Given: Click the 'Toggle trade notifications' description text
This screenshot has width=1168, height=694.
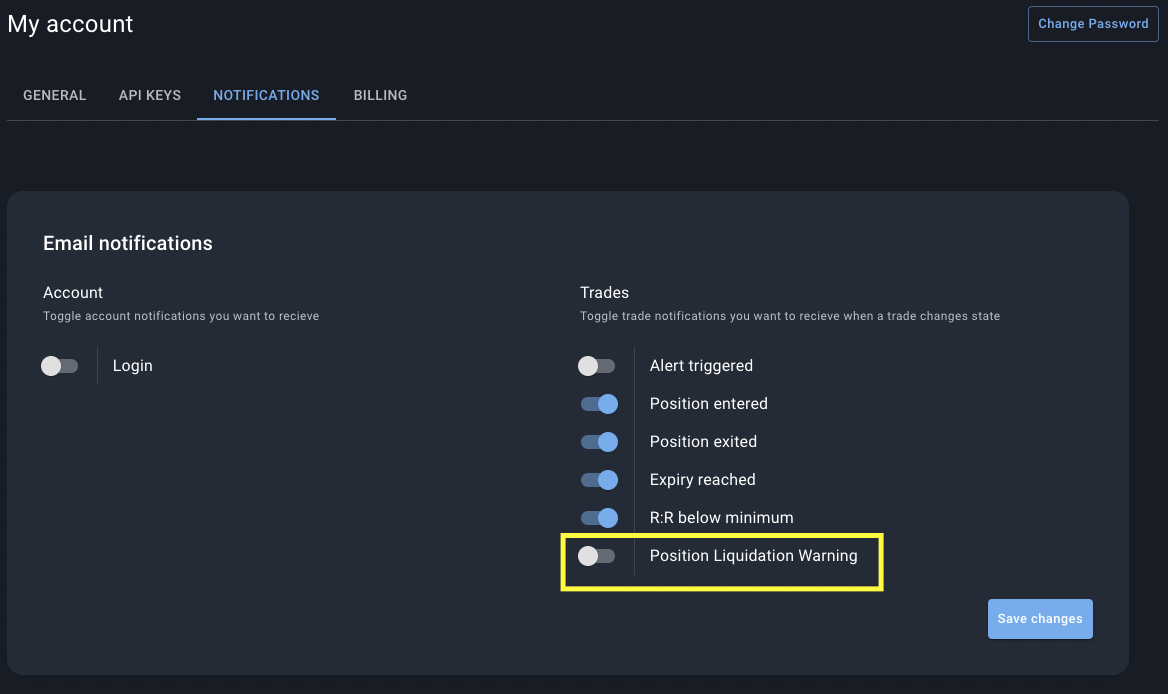Looking at the screenshot, I should pos(790,316).
